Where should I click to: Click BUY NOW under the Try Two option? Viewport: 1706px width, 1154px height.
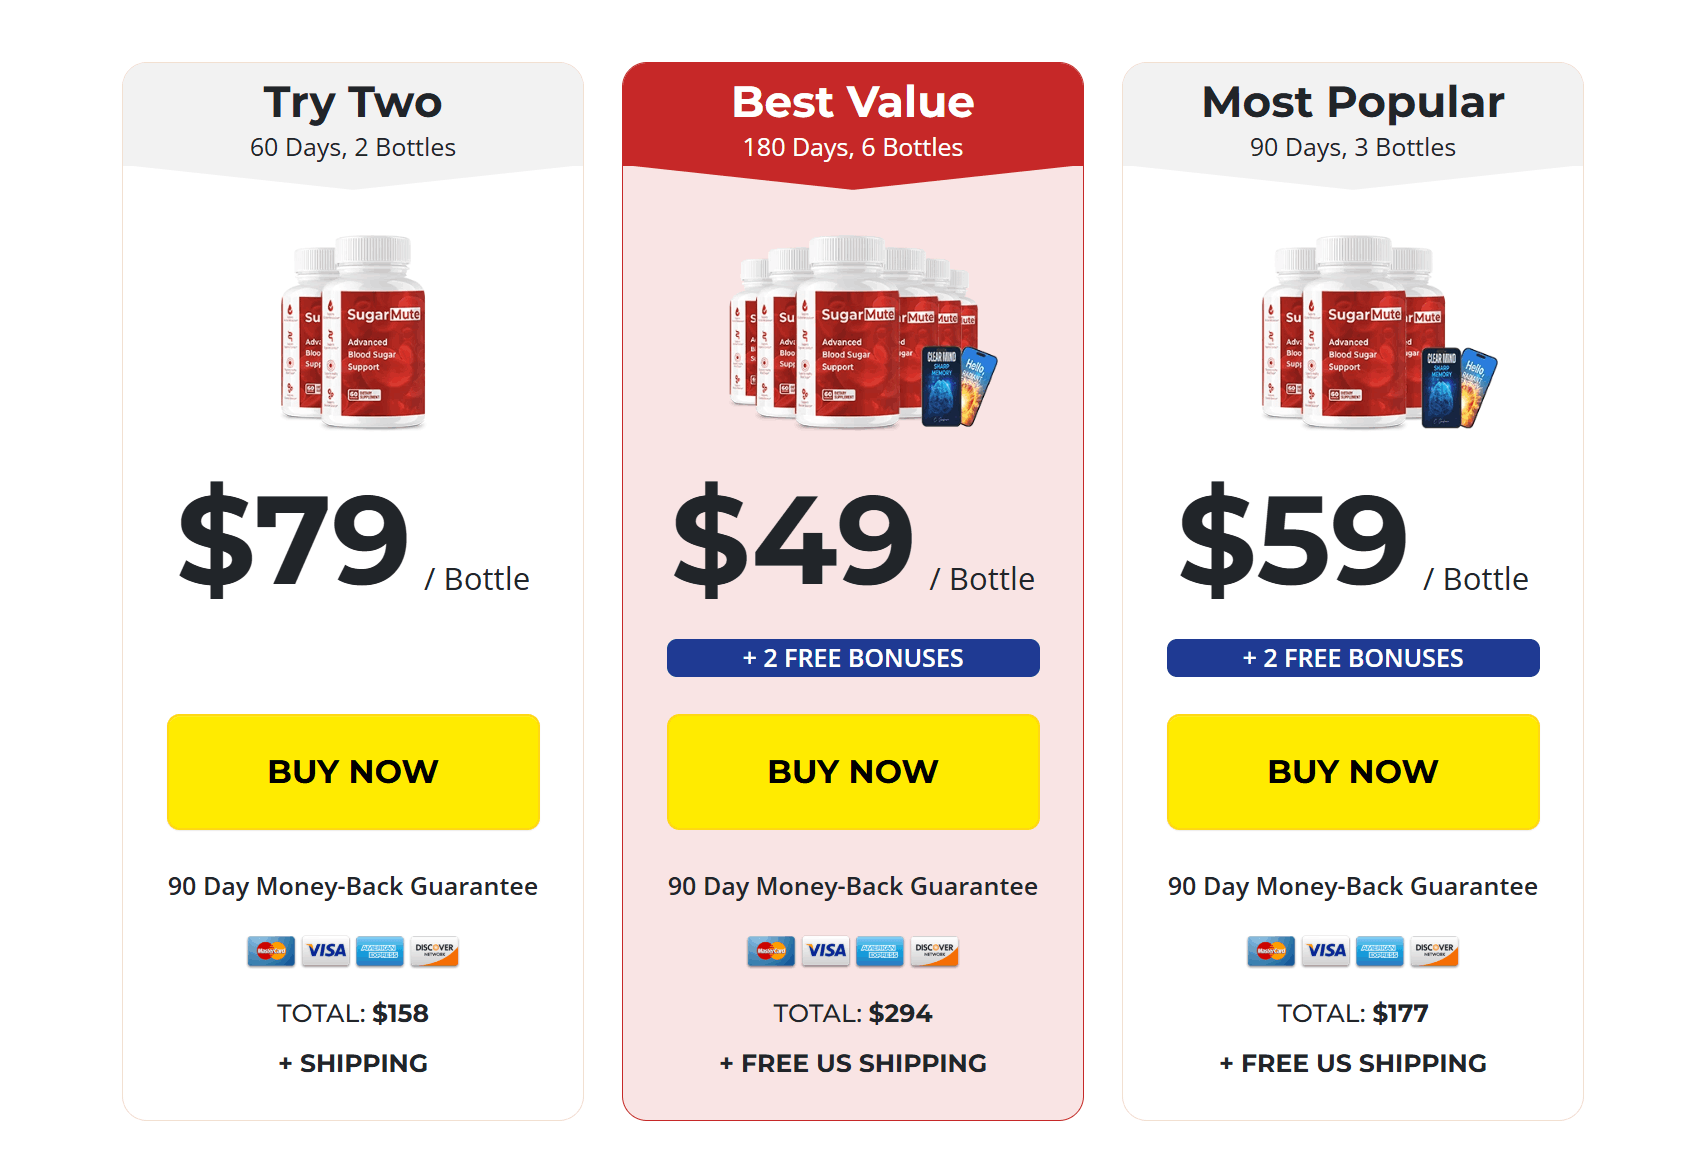pyautogui.click(x=353, y=771)
